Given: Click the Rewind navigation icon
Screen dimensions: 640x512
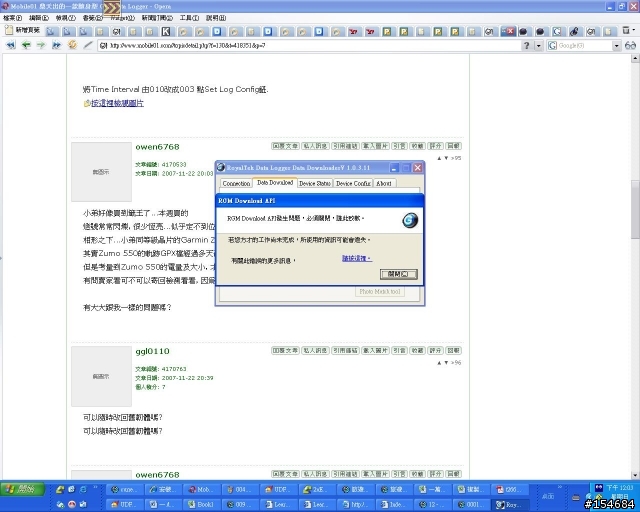Looking at the screenshot, I should pyautogui.click(x=11, y=45).
